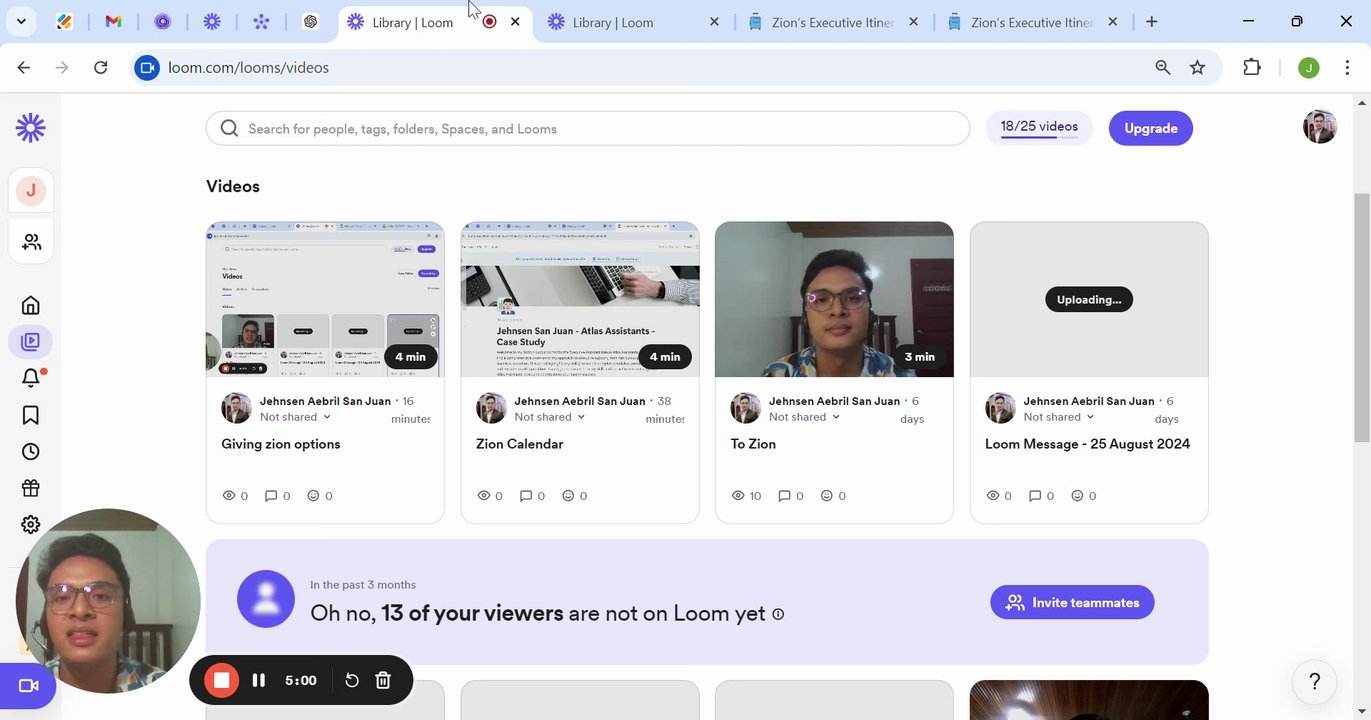The image size is (1371, 720).
Task: Click the comments icon on Giving zion options
Action: (270, 496)
